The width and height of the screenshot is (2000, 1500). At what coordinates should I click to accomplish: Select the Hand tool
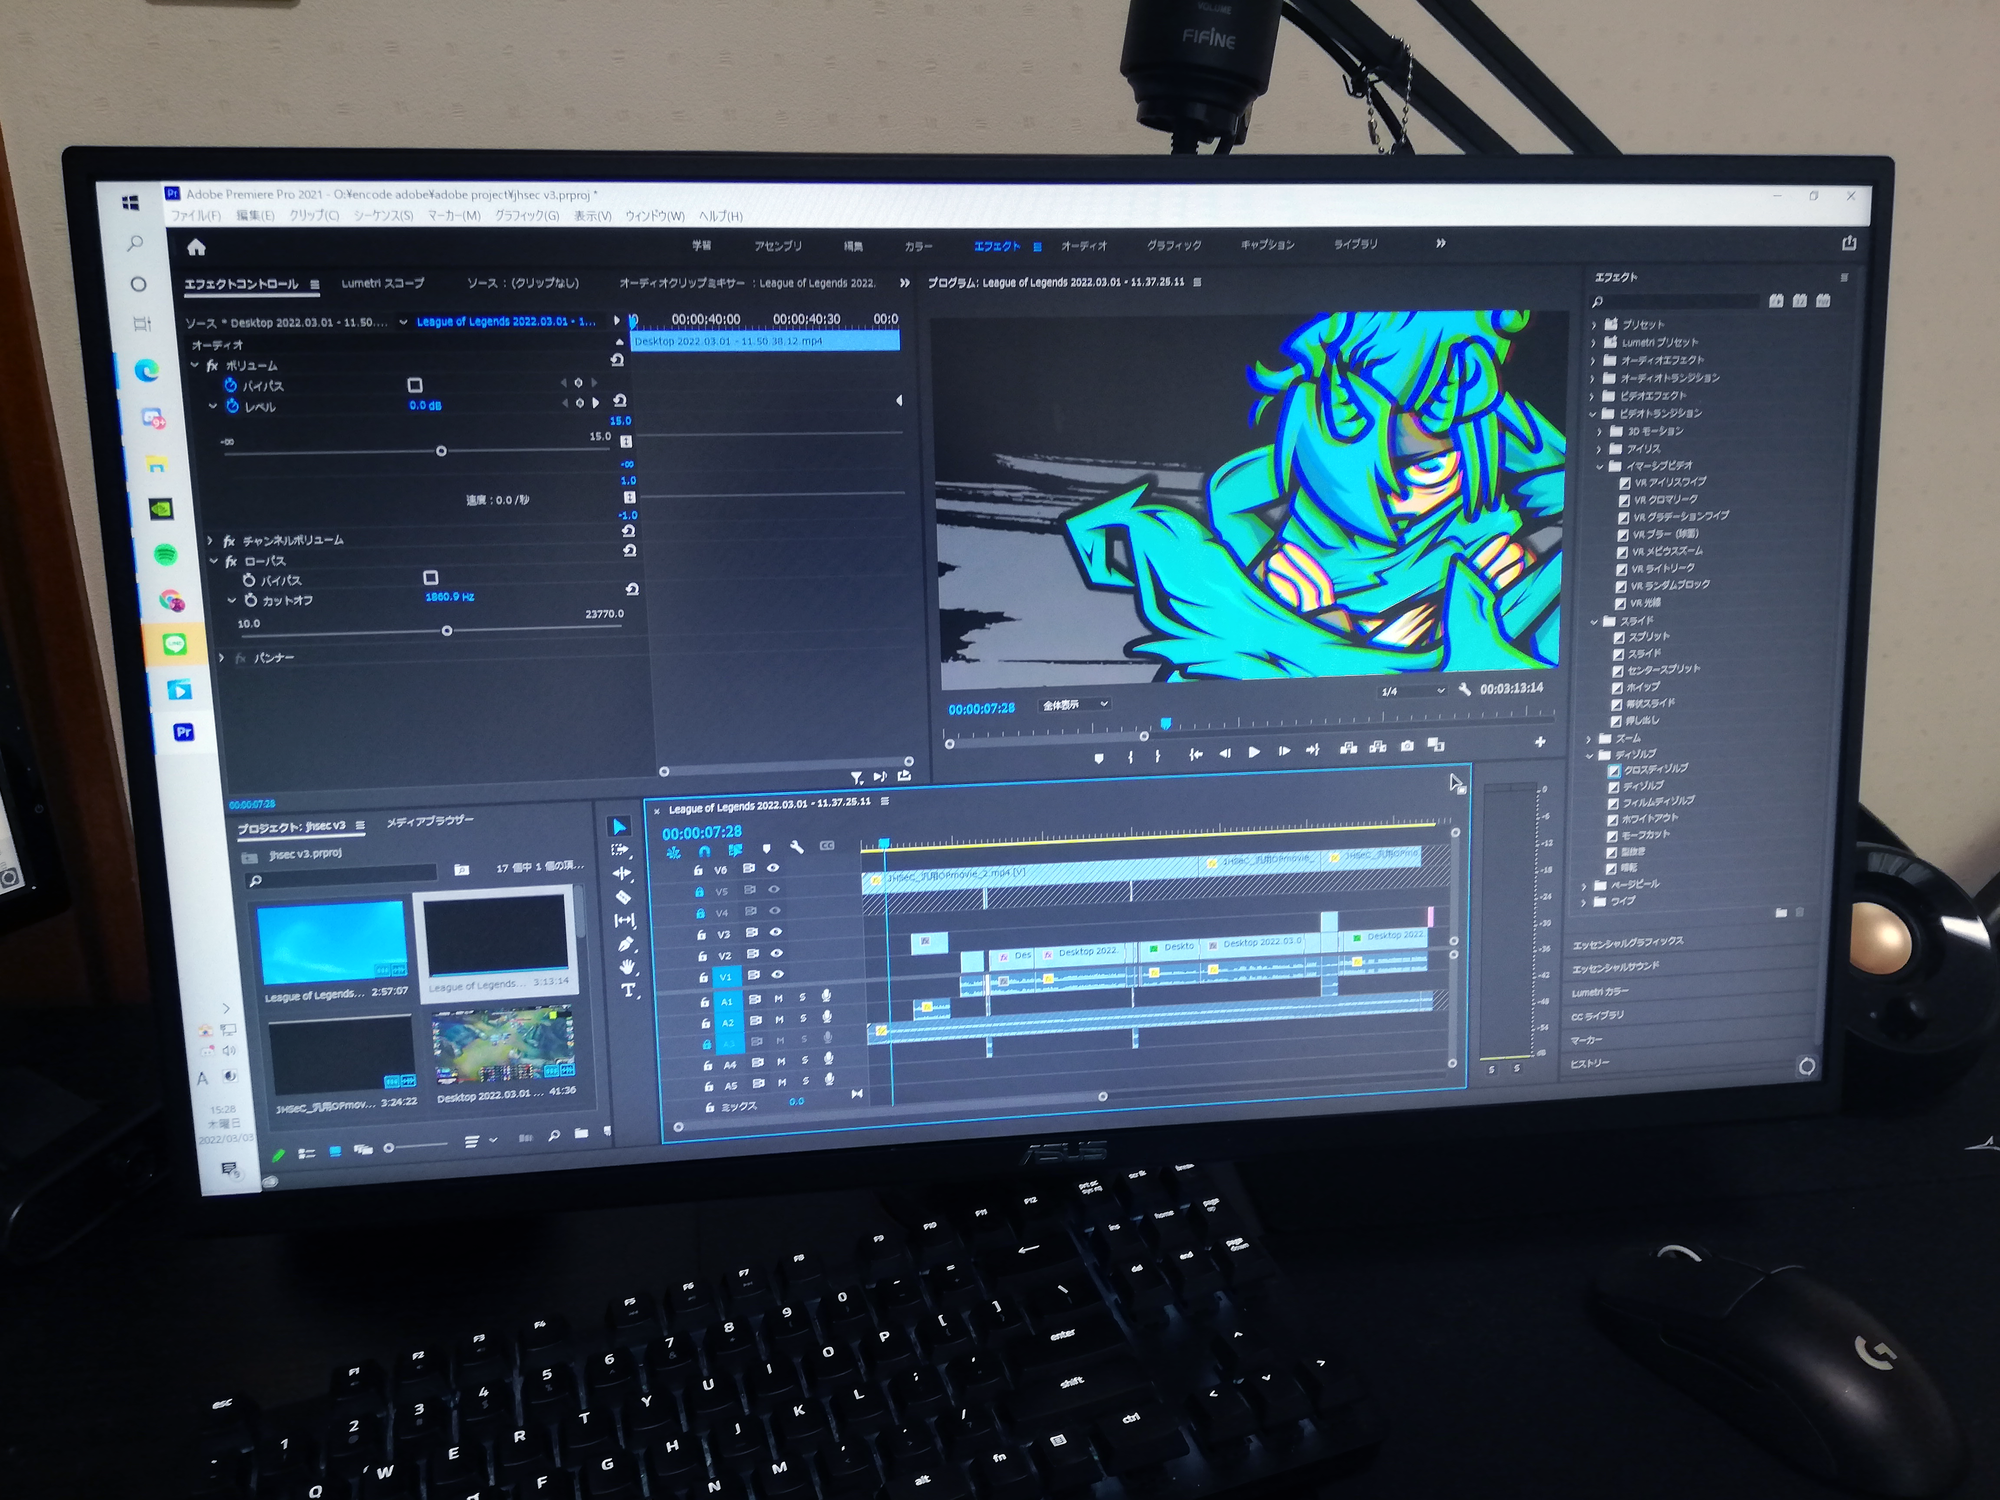point(626,966)
